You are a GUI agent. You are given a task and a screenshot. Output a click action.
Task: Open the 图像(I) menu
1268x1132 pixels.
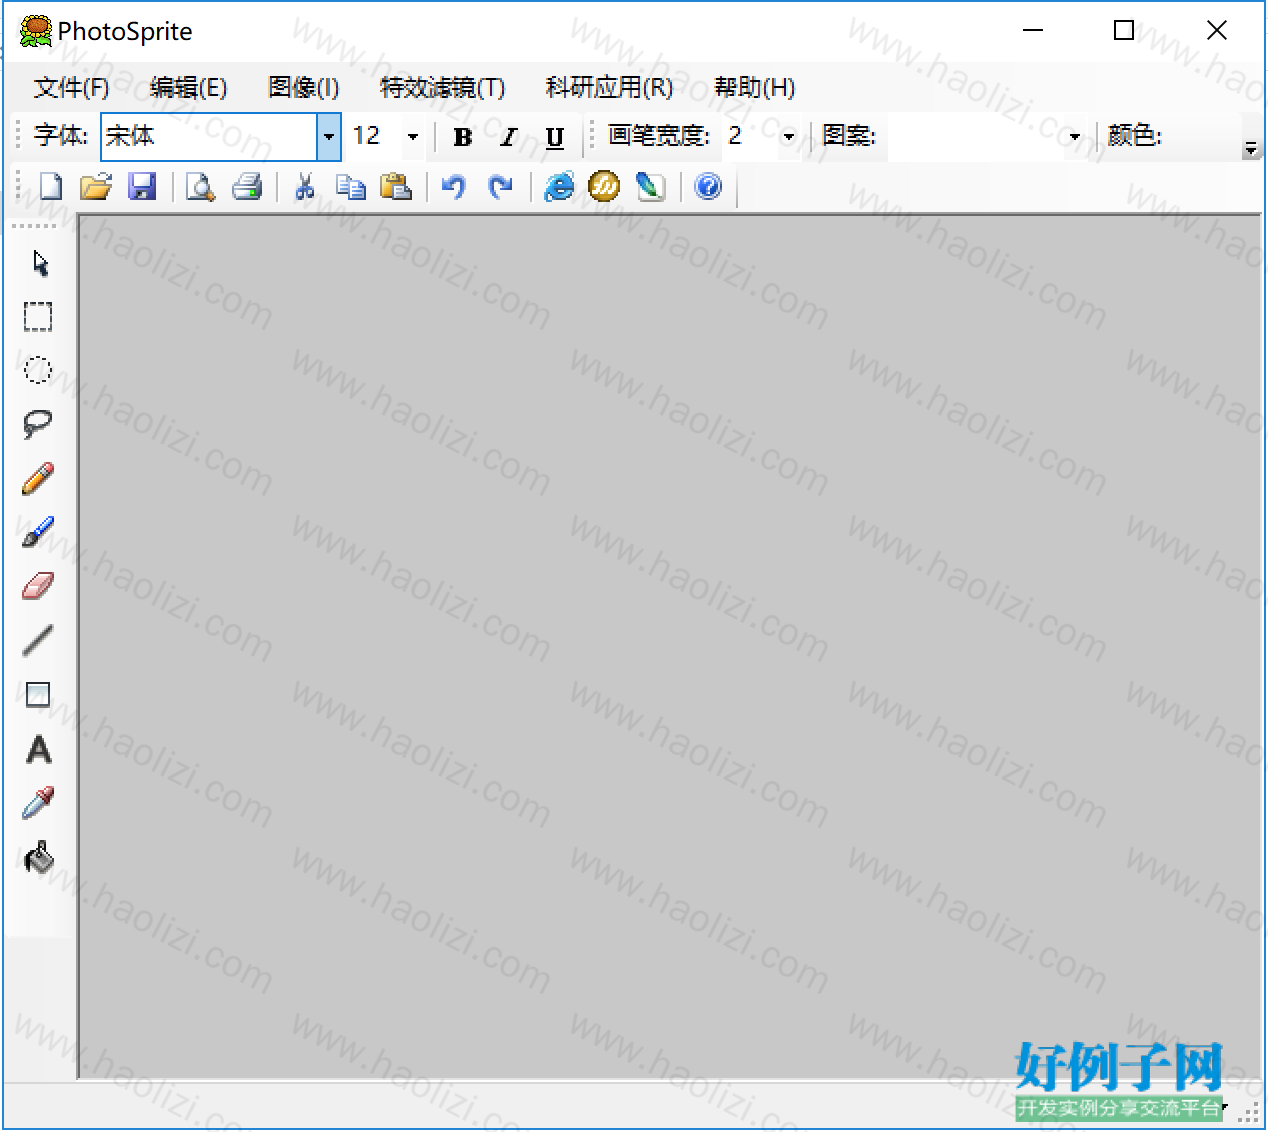[304, 88]
